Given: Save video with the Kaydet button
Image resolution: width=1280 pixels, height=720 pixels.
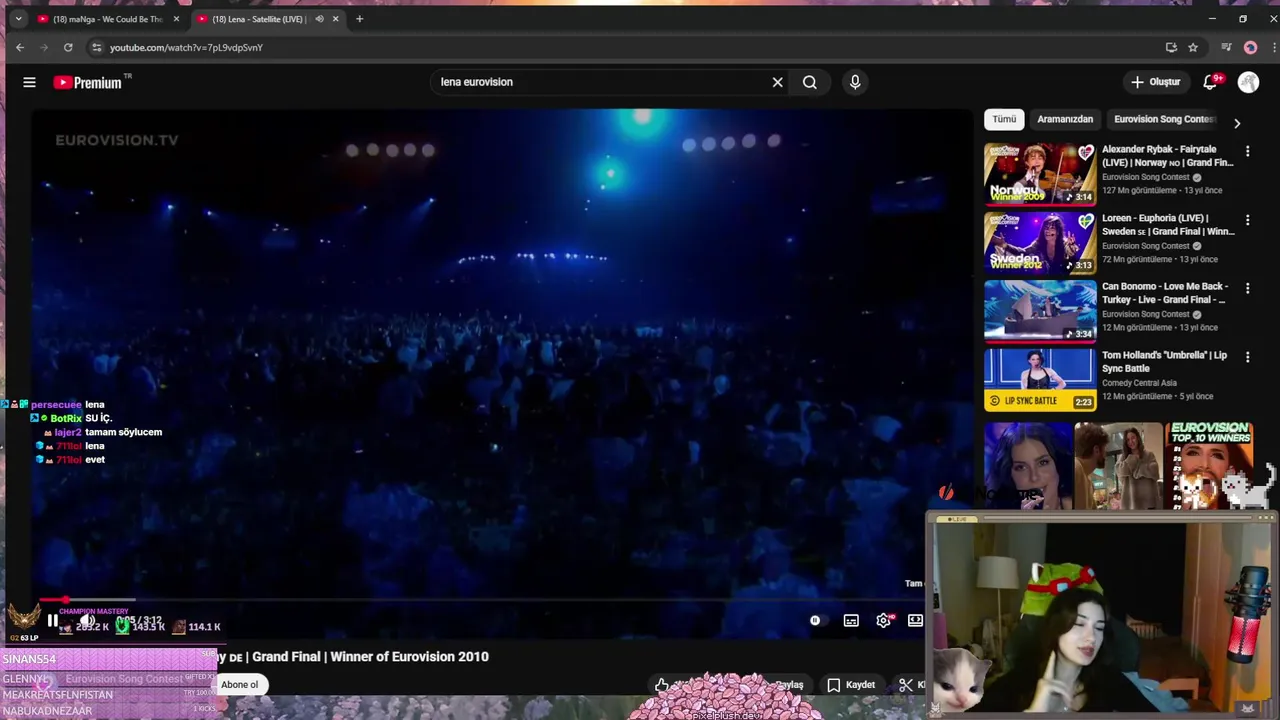Looking at the screenshot, I should click(x=851, y=685).
